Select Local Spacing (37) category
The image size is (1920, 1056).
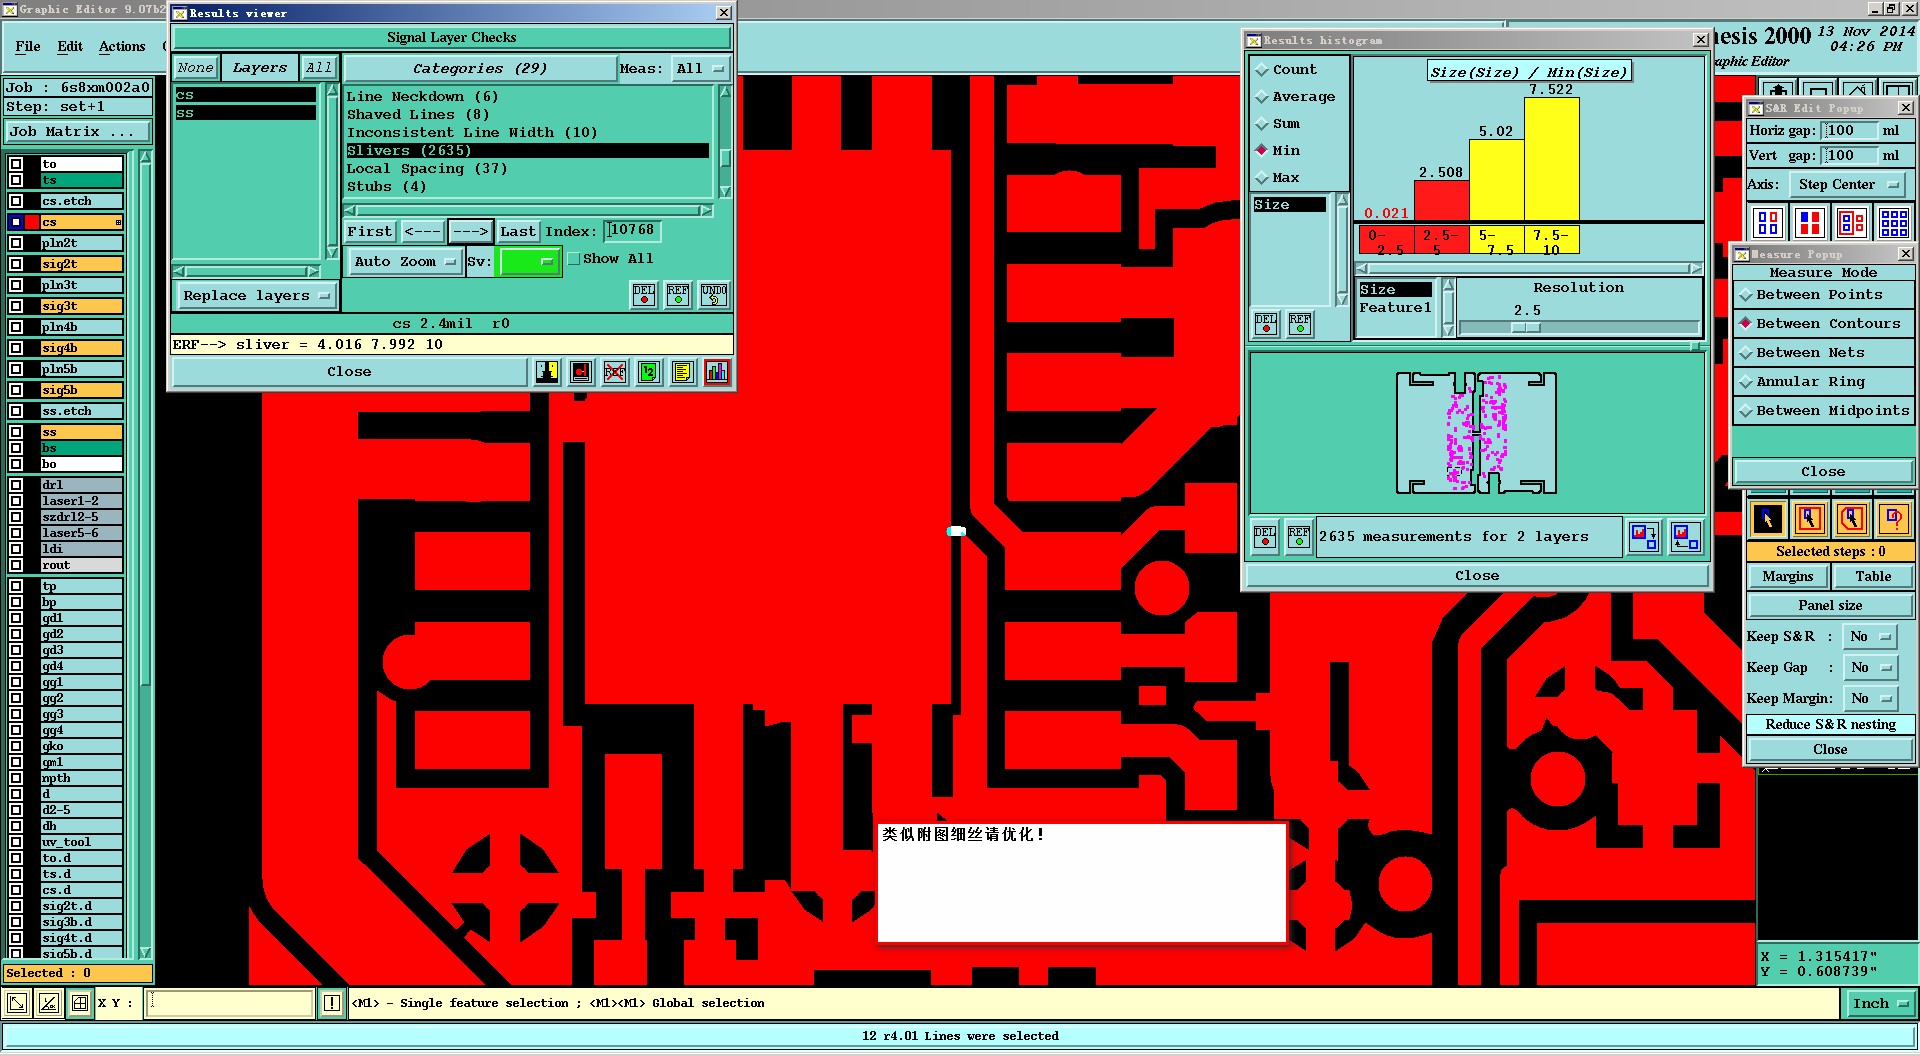tap(527, 169)
